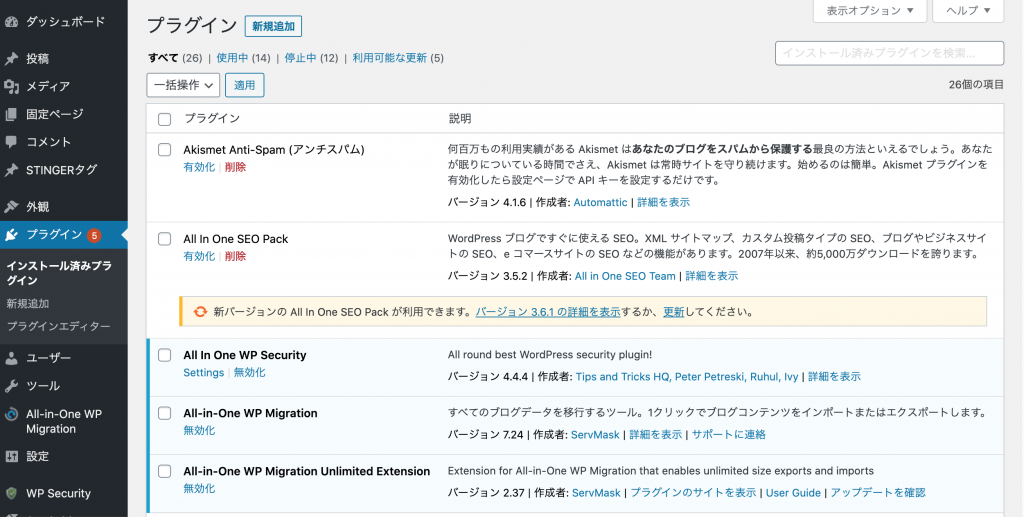The width and height of the screenshot is (1024, 517).
Task: View バージョン 3.6.1 の詳細を表示 link
Action: tap(548, 312)
